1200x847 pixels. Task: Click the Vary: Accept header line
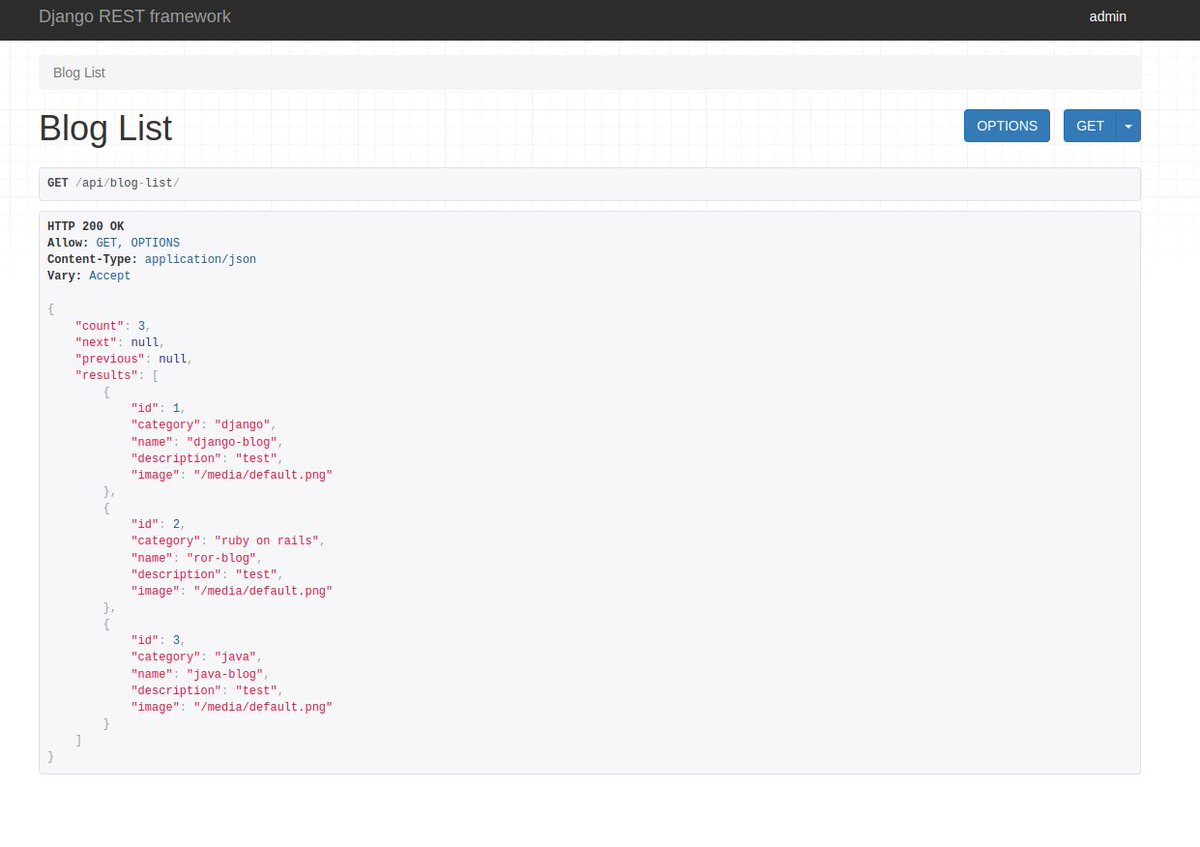click(89, 276)
